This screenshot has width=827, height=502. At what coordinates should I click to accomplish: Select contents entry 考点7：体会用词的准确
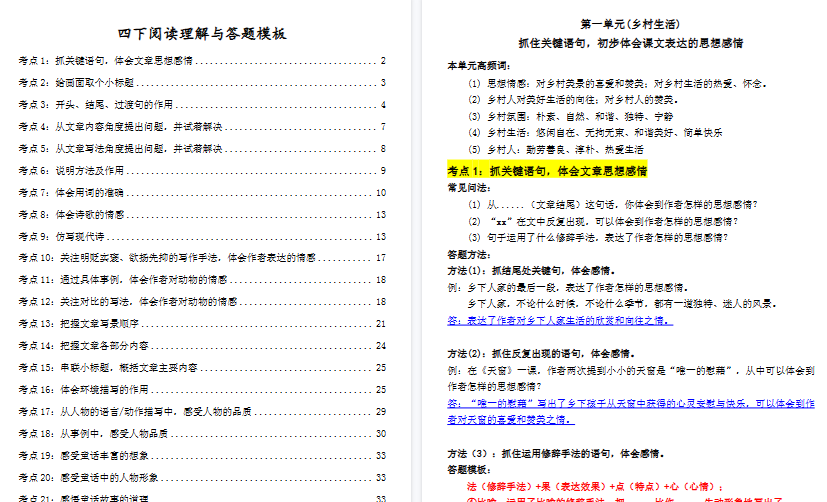tap(202, 192)
